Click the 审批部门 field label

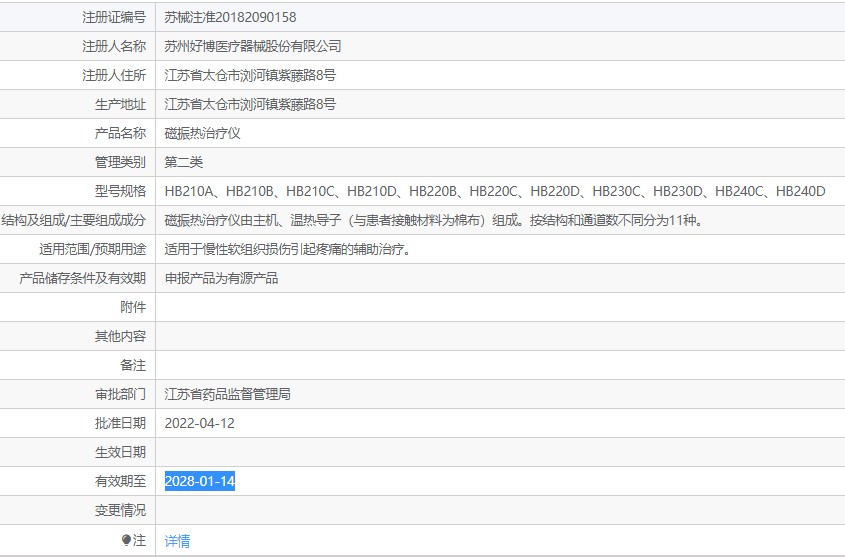tap(120, 394)
